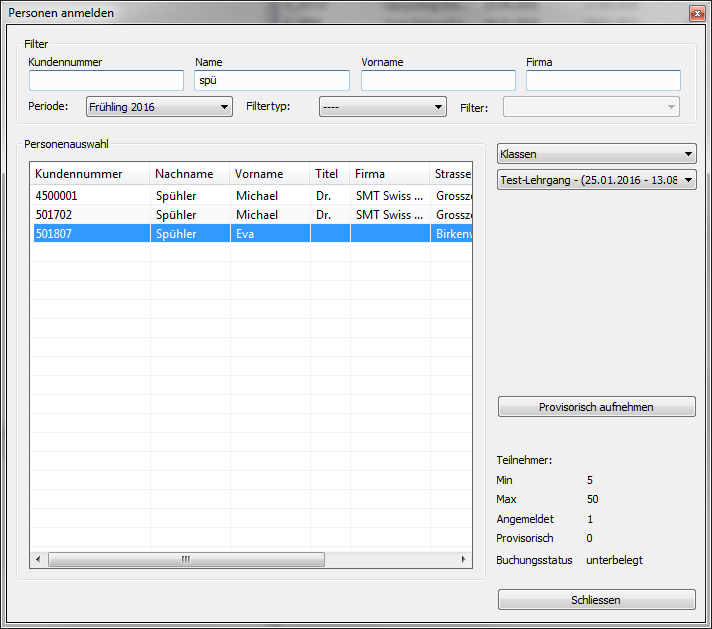Click the Schliessen button

596,600
